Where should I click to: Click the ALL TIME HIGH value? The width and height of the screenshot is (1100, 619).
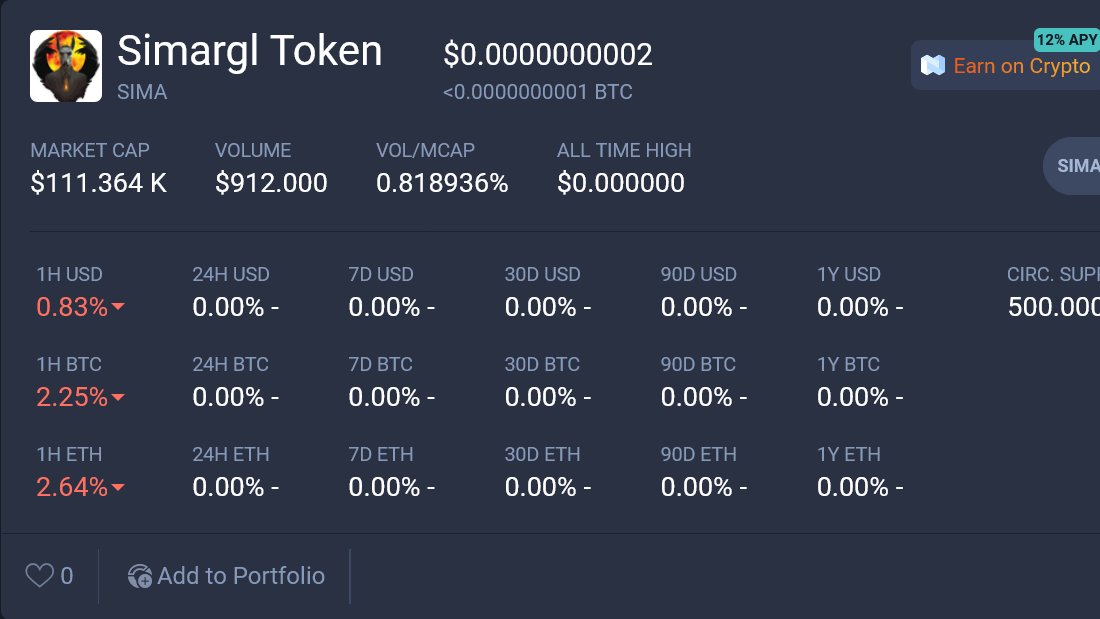point(621,183)
